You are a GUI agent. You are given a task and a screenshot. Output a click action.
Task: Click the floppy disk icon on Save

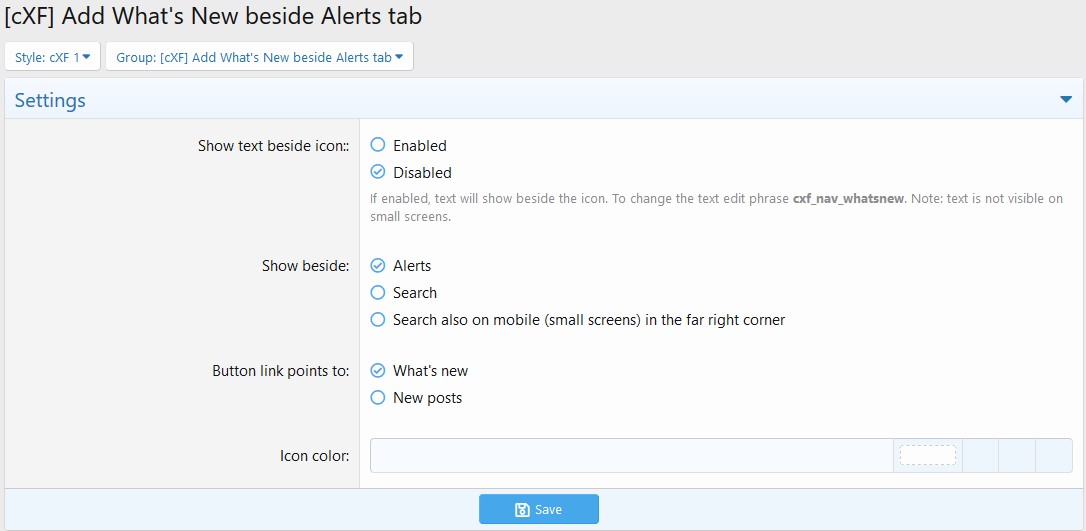click(x=522, y=510)
